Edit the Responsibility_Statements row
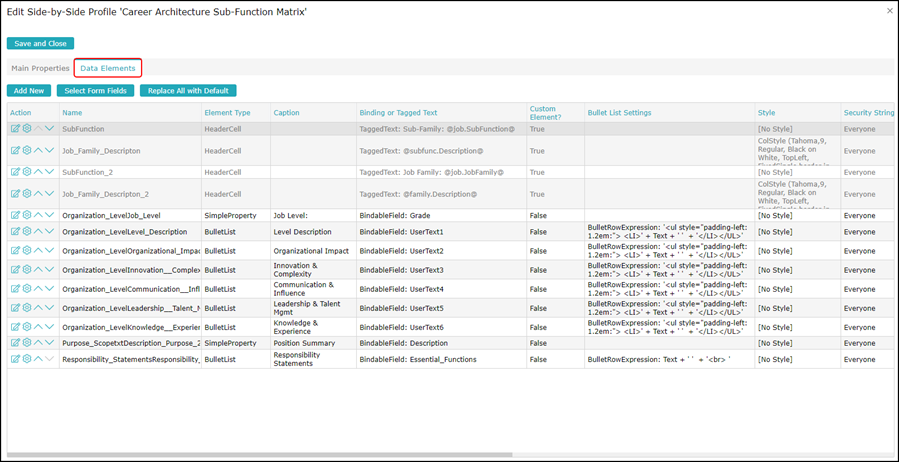899x462 pixels. tap(15, 359)
